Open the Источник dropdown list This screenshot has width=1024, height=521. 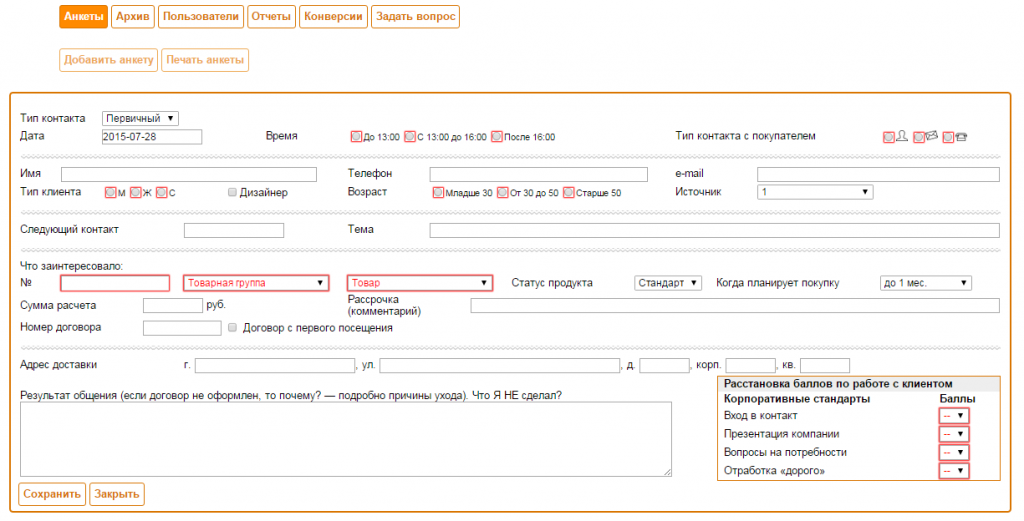[815, 192]
